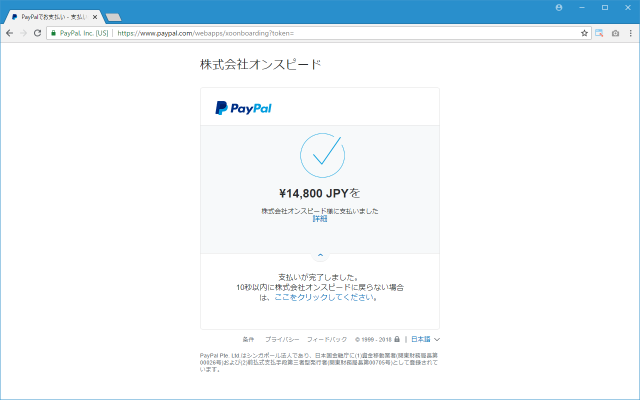Click the 支払いが完了しました message
The height and width of the screenshot is (400, 640).
point(320,278)
